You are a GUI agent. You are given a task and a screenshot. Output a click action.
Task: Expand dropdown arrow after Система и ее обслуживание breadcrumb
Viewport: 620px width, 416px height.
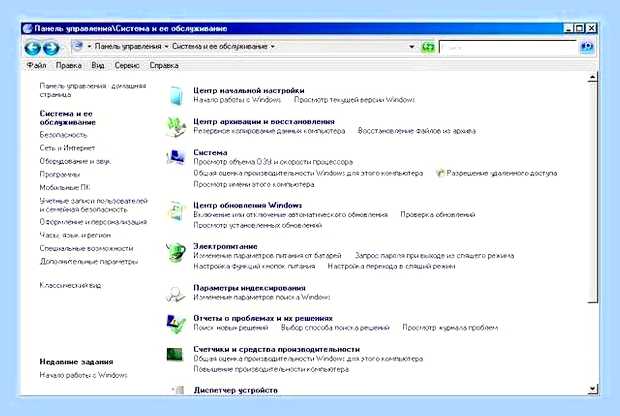(x=272, y=47)
